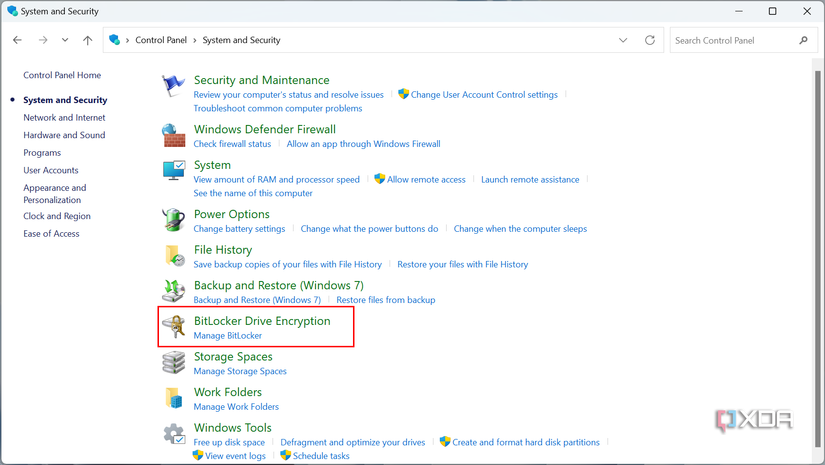Click Save backup copies with File History
The width and height of the screenshot is (825, 465).
coord(287,265)
